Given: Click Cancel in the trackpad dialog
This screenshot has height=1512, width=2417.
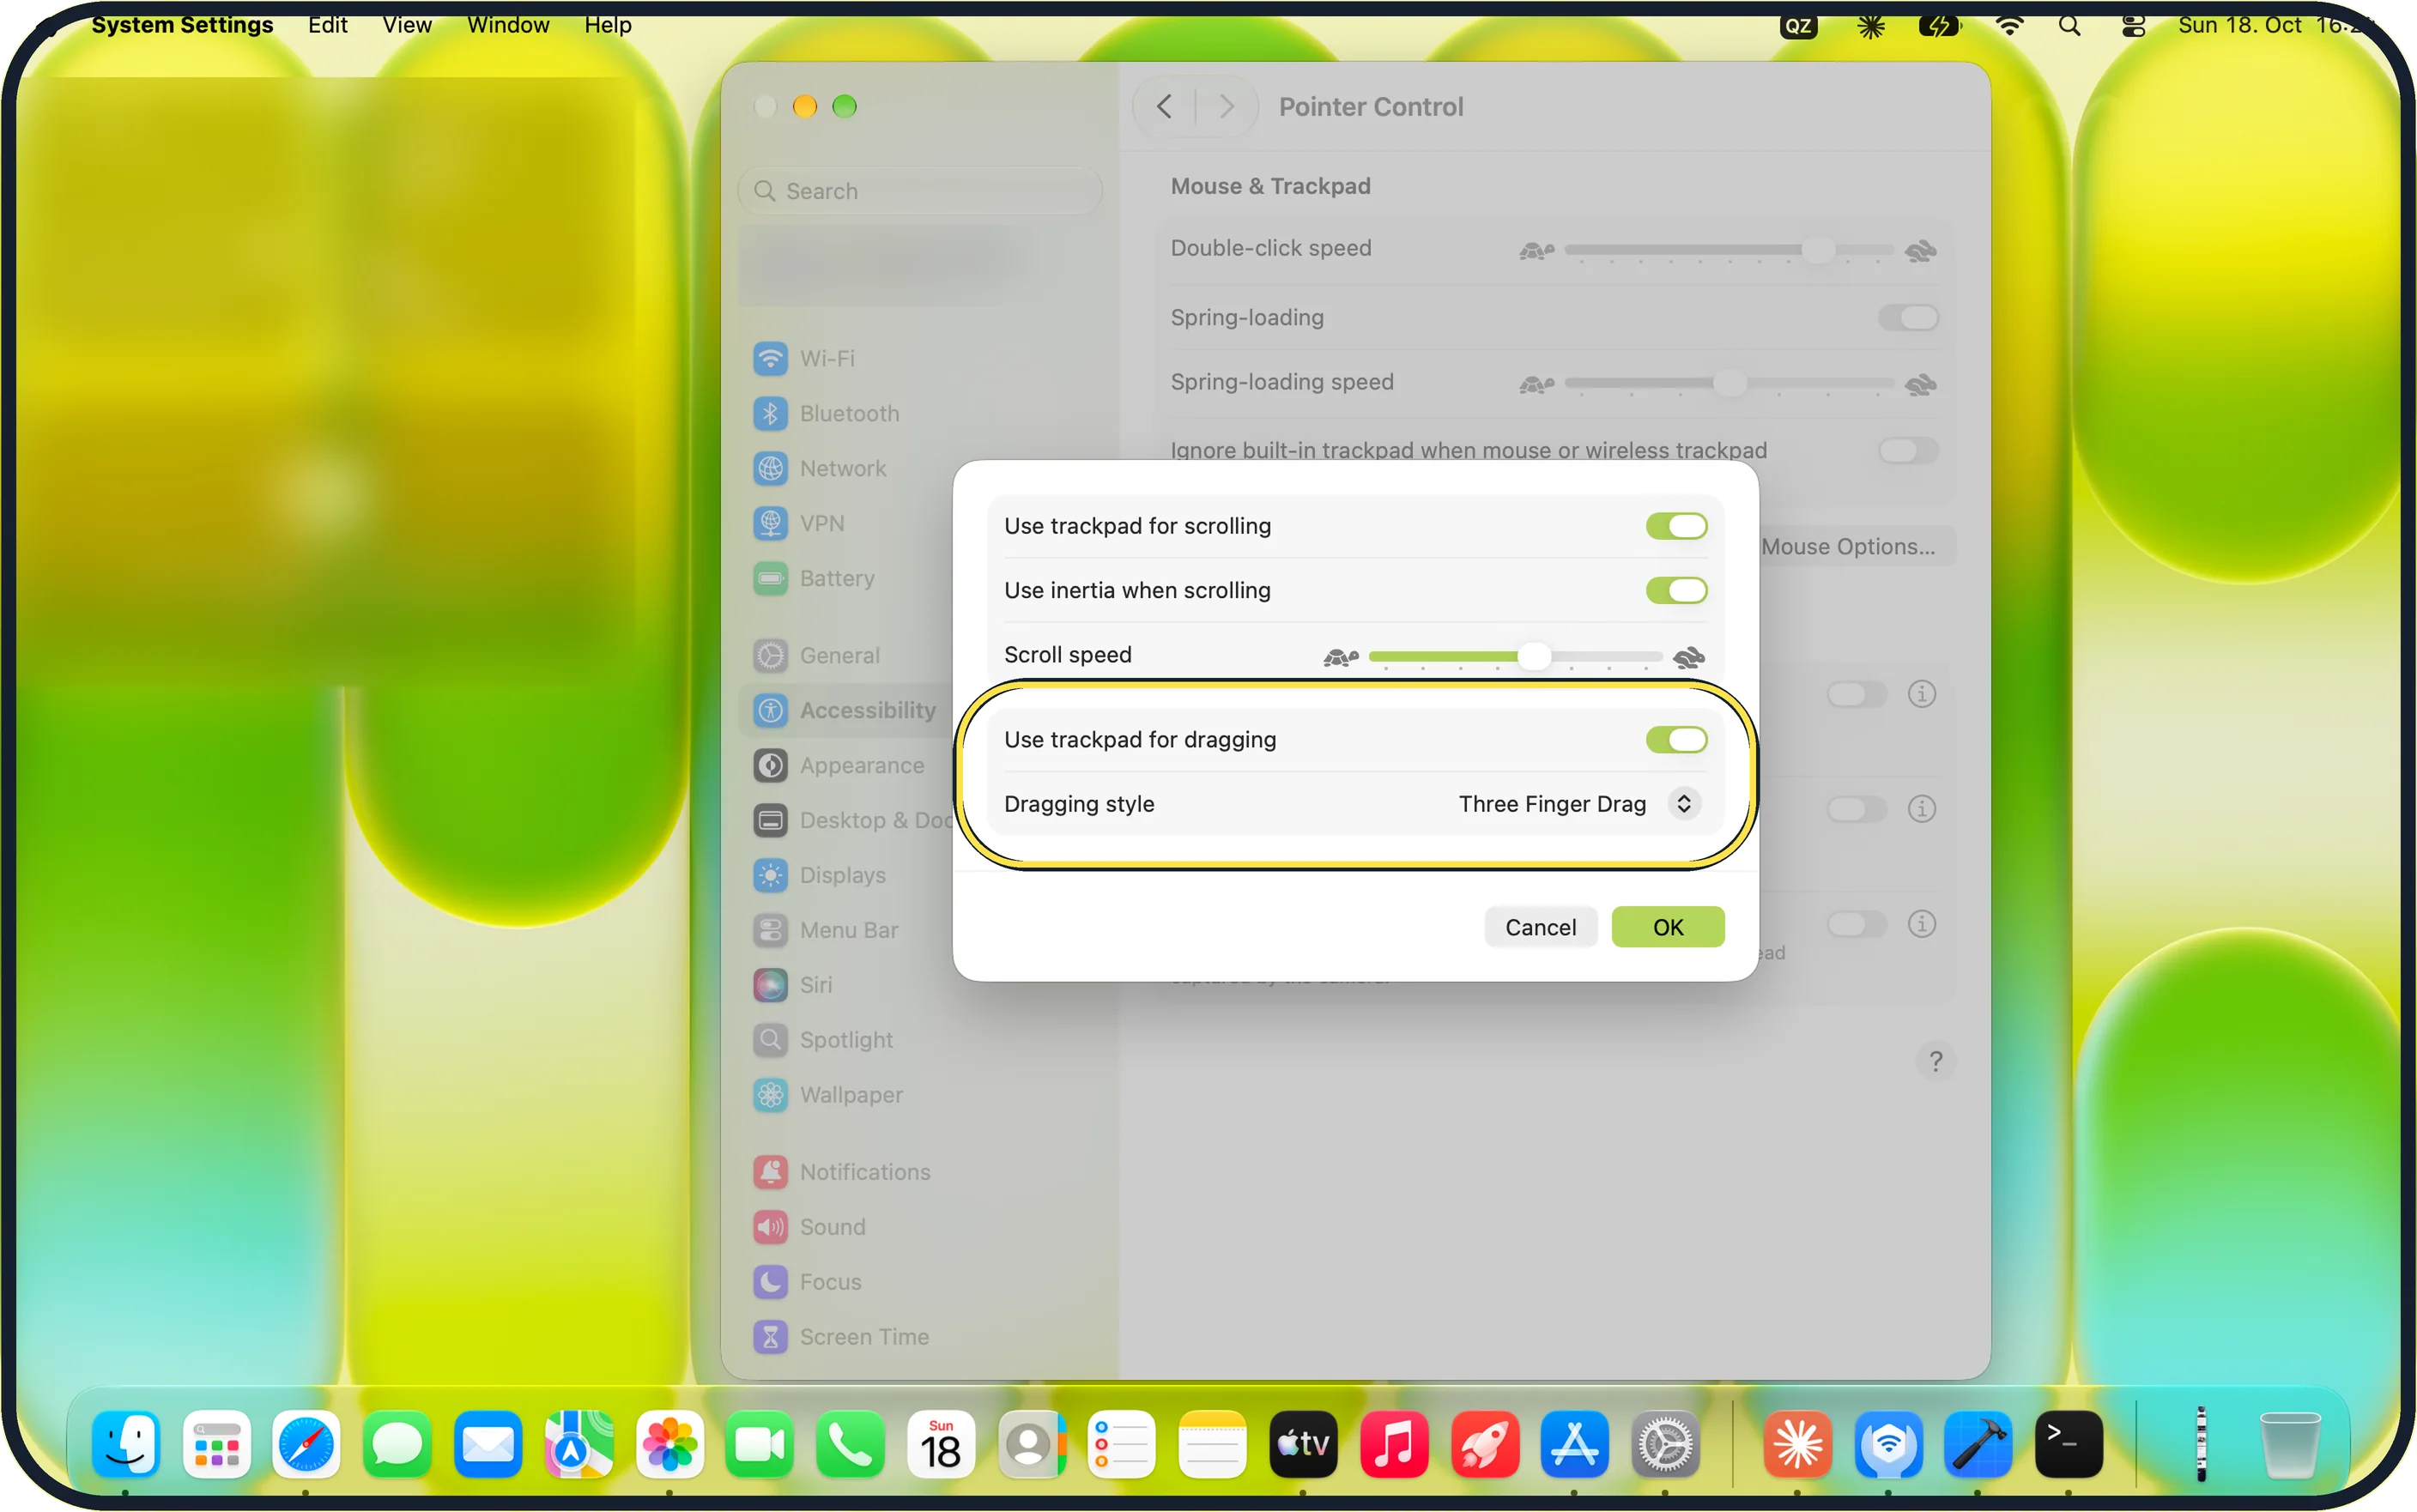Looking at the screenshot, I should click(1540, 927).
